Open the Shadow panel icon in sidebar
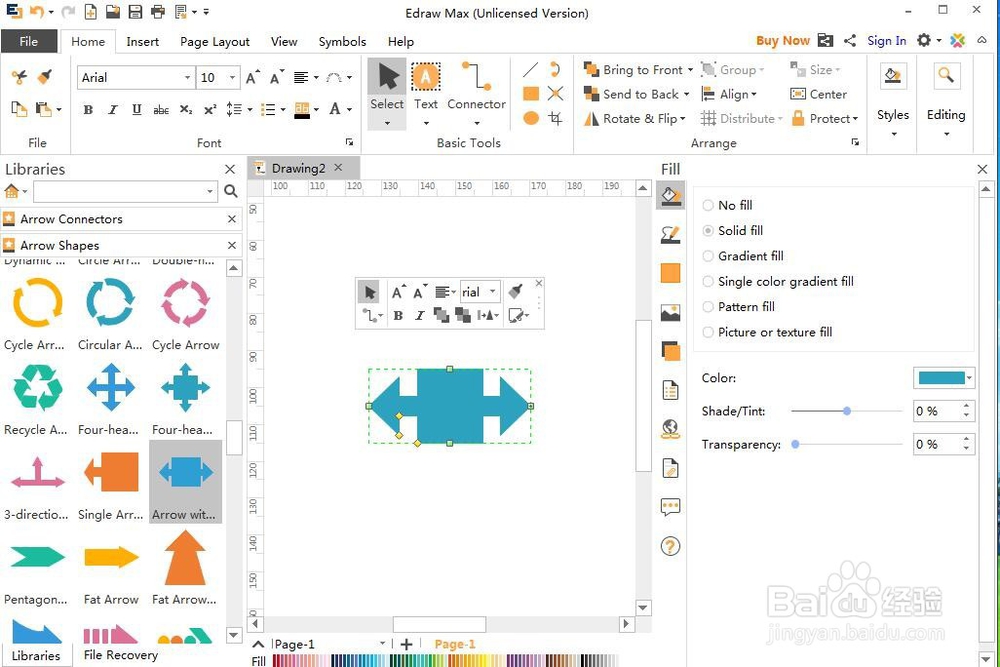 pos(670,351)
